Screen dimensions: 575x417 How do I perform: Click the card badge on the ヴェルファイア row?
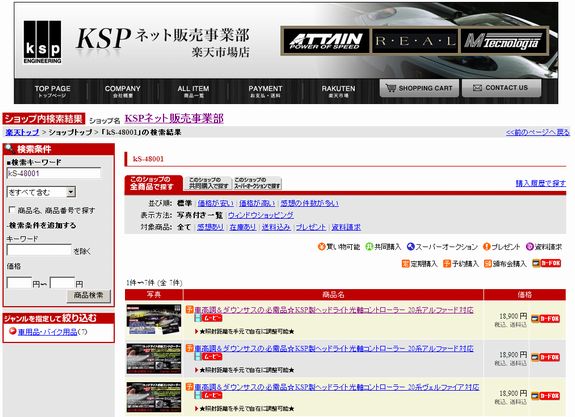545,396
